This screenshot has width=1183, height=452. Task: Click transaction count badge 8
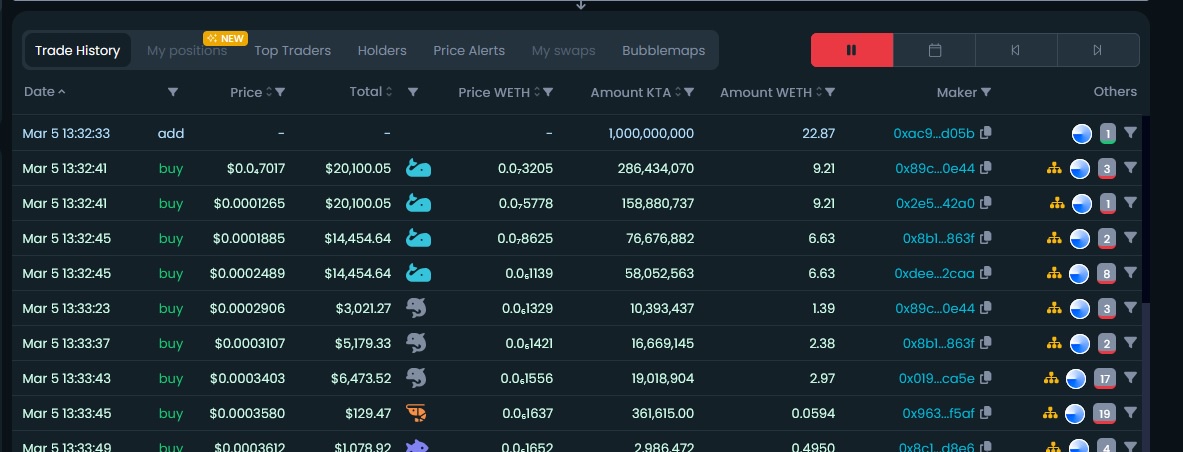click(x=1107, y=274)
